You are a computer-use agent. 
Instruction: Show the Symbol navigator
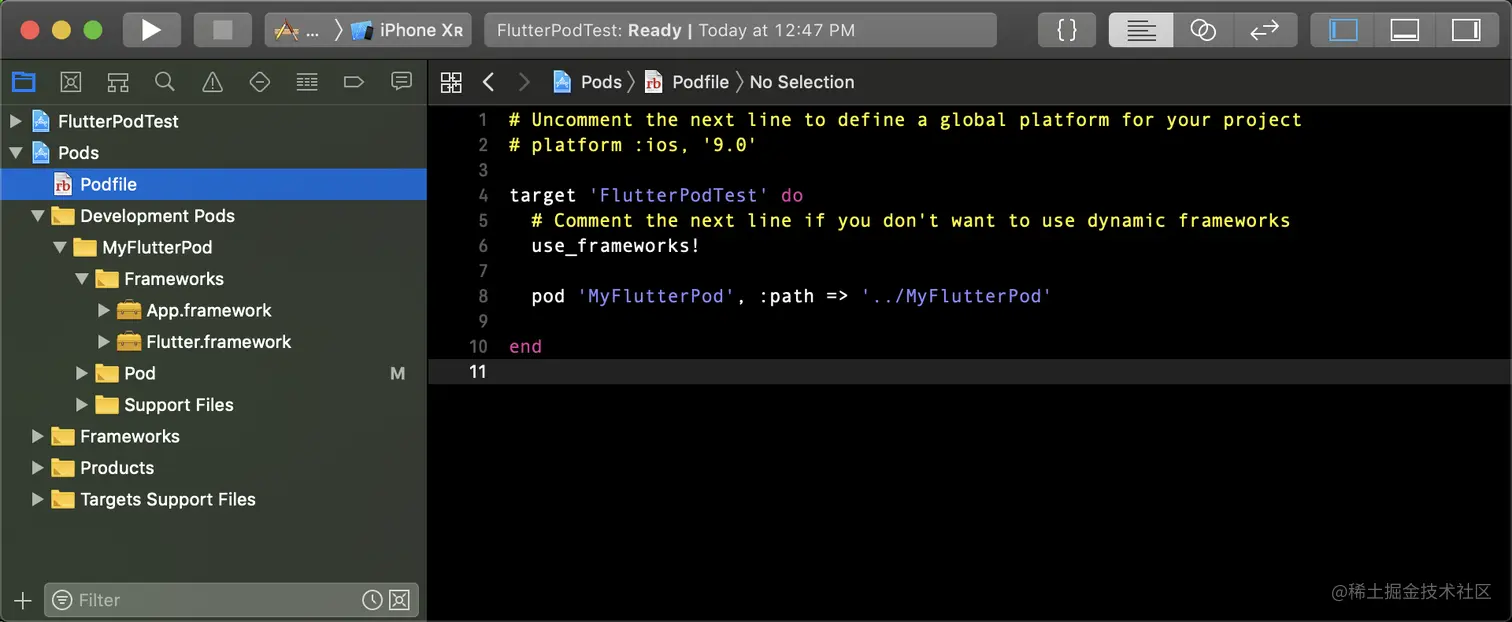pyautogui.click(x=118, y=82)
